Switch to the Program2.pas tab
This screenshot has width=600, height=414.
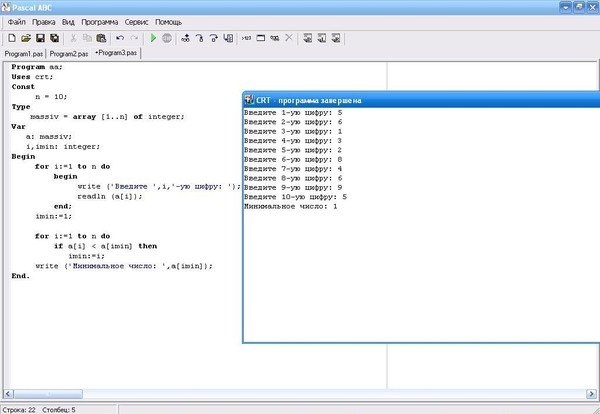click(69, 54)
